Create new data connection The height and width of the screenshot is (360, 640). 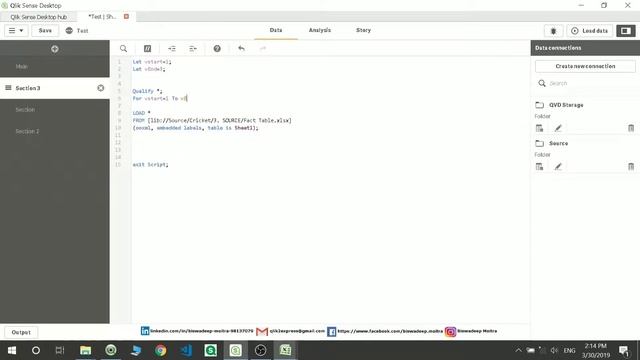(585, 66)
